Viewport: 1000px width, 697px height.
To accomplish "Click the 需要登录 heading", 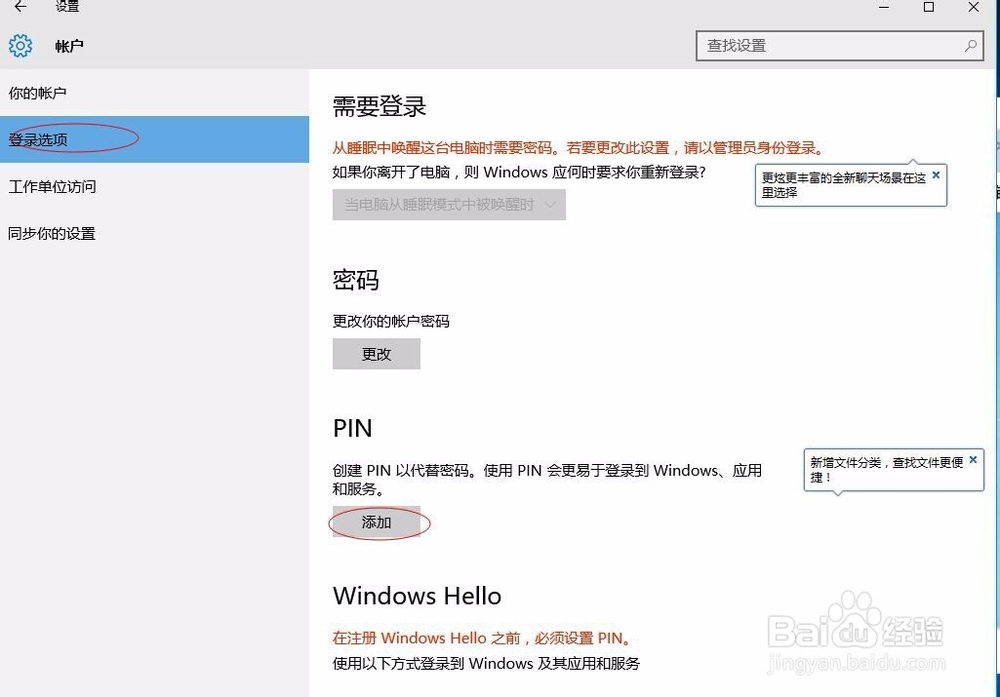I will 379,106.
